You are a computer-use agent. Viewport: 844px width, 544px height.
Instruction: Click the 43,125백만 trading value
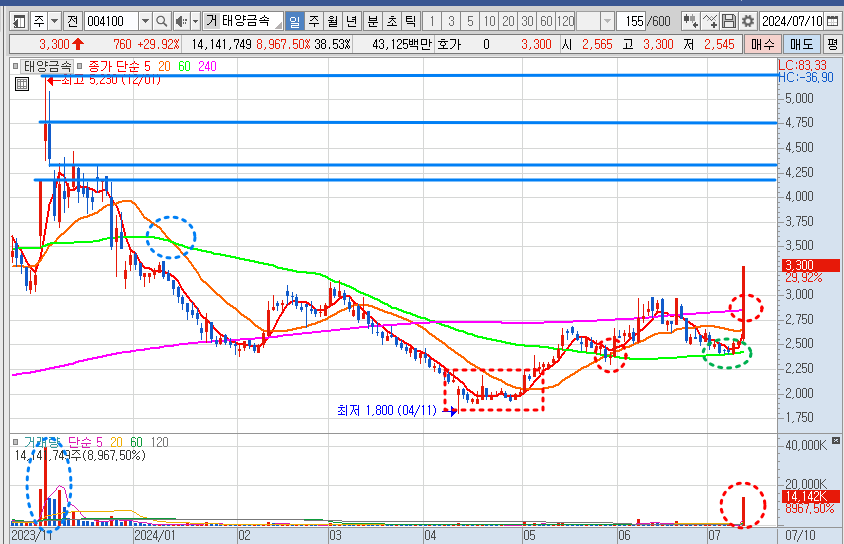[402, 44]
